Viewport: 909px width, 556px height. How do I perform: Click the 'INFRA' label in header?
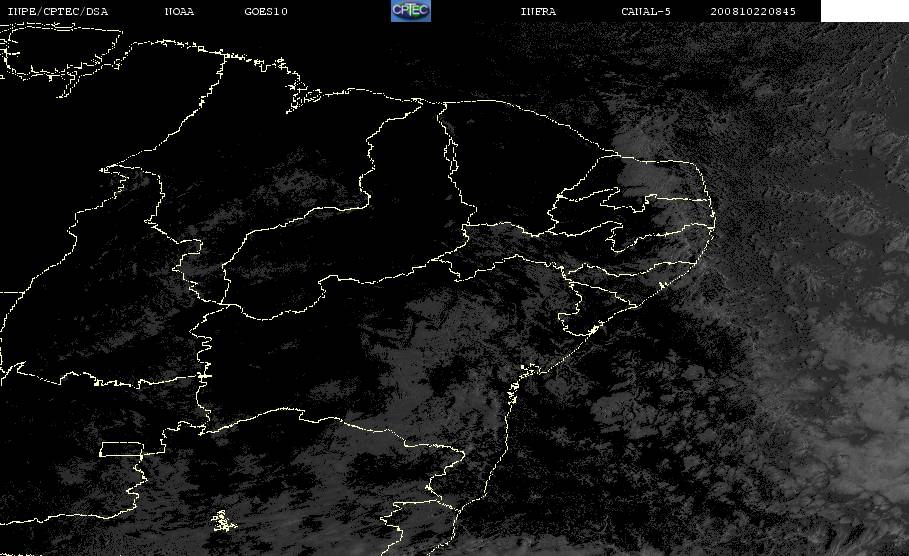click(538, 12)
